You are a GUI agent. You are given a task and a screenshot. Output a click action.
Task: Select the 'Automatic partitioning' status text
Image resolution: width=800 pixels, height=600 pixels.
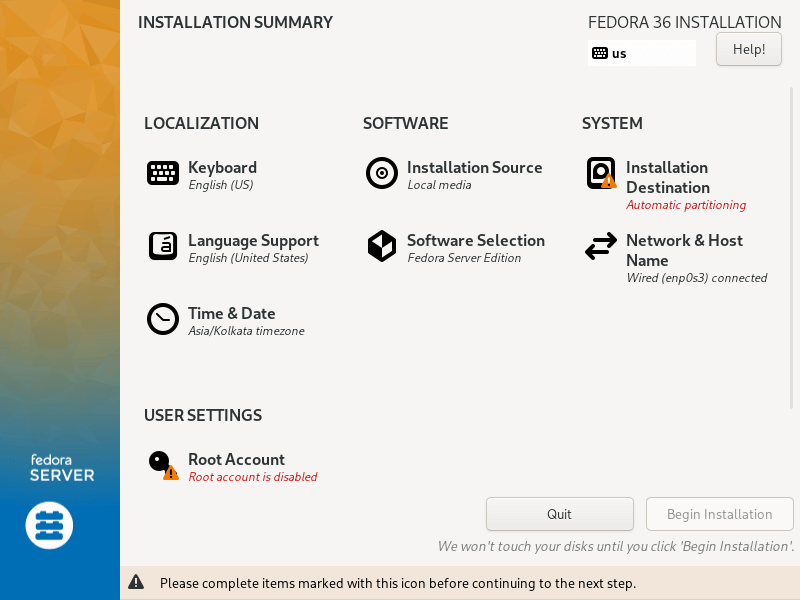point(686,205)
